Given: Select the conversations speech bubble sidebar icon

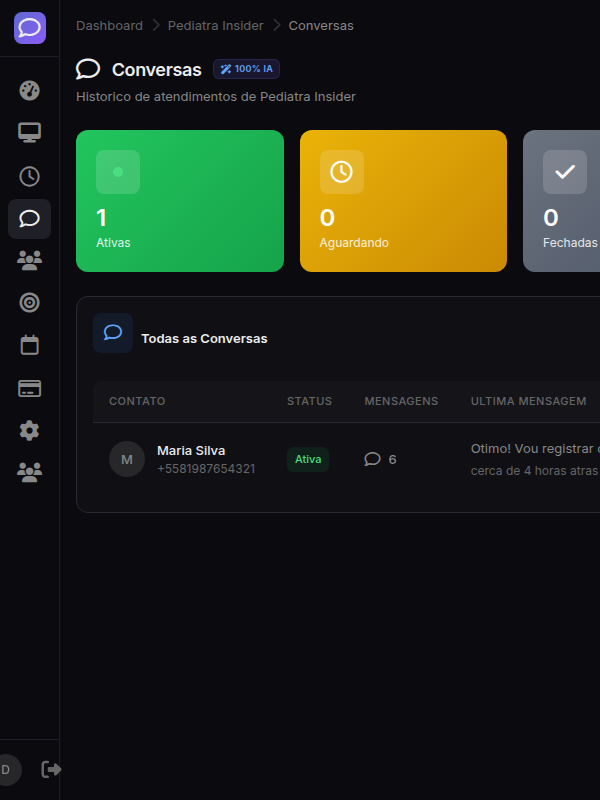Looking at the screenshot, I should [30, 219].
